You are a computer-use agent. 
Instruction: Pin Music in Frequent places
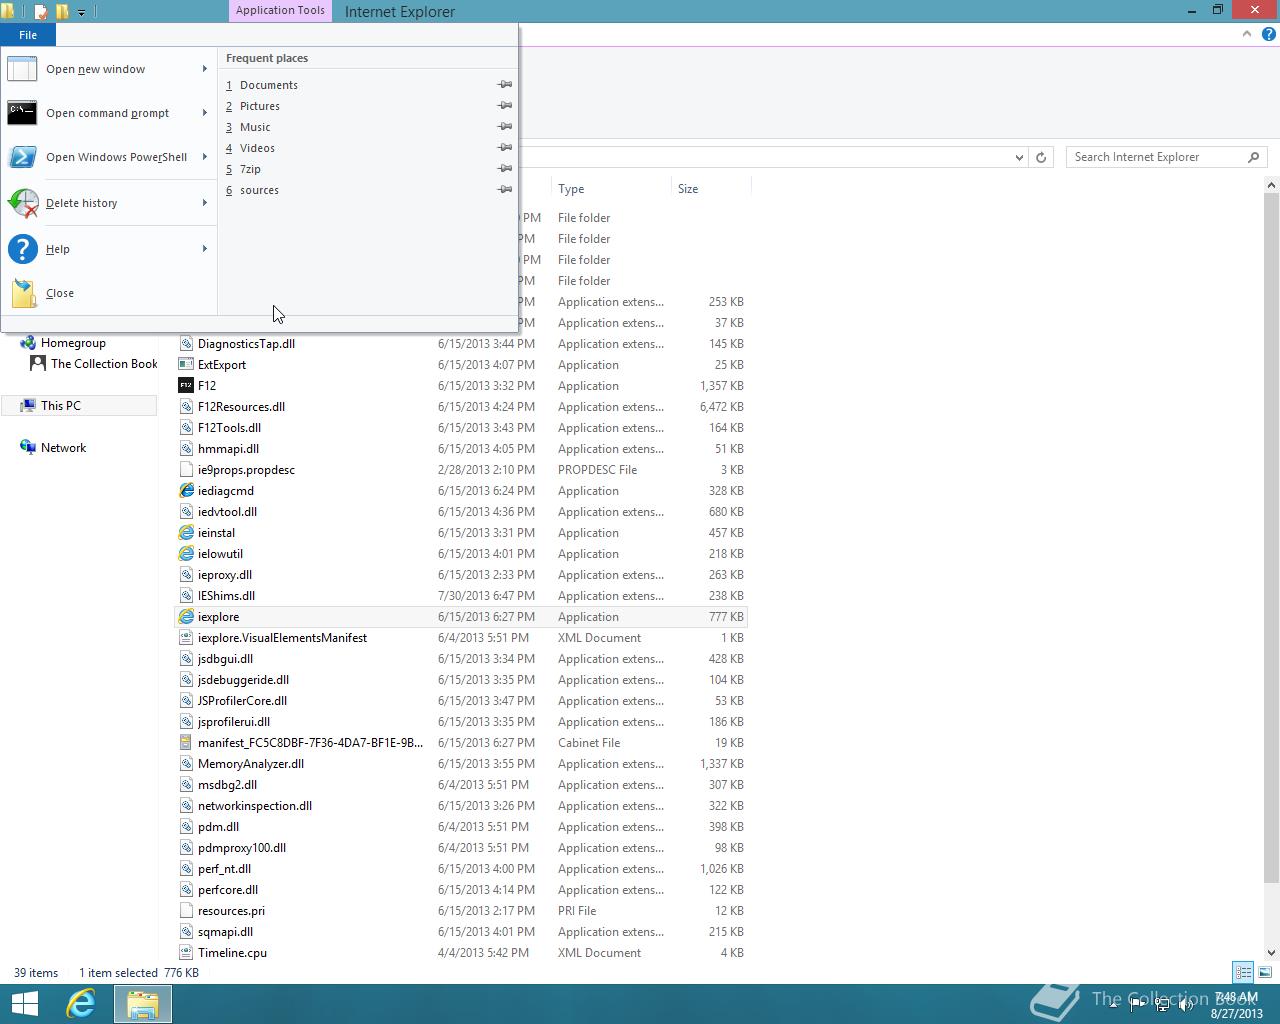pyautogui.click(x=505, y=127)
